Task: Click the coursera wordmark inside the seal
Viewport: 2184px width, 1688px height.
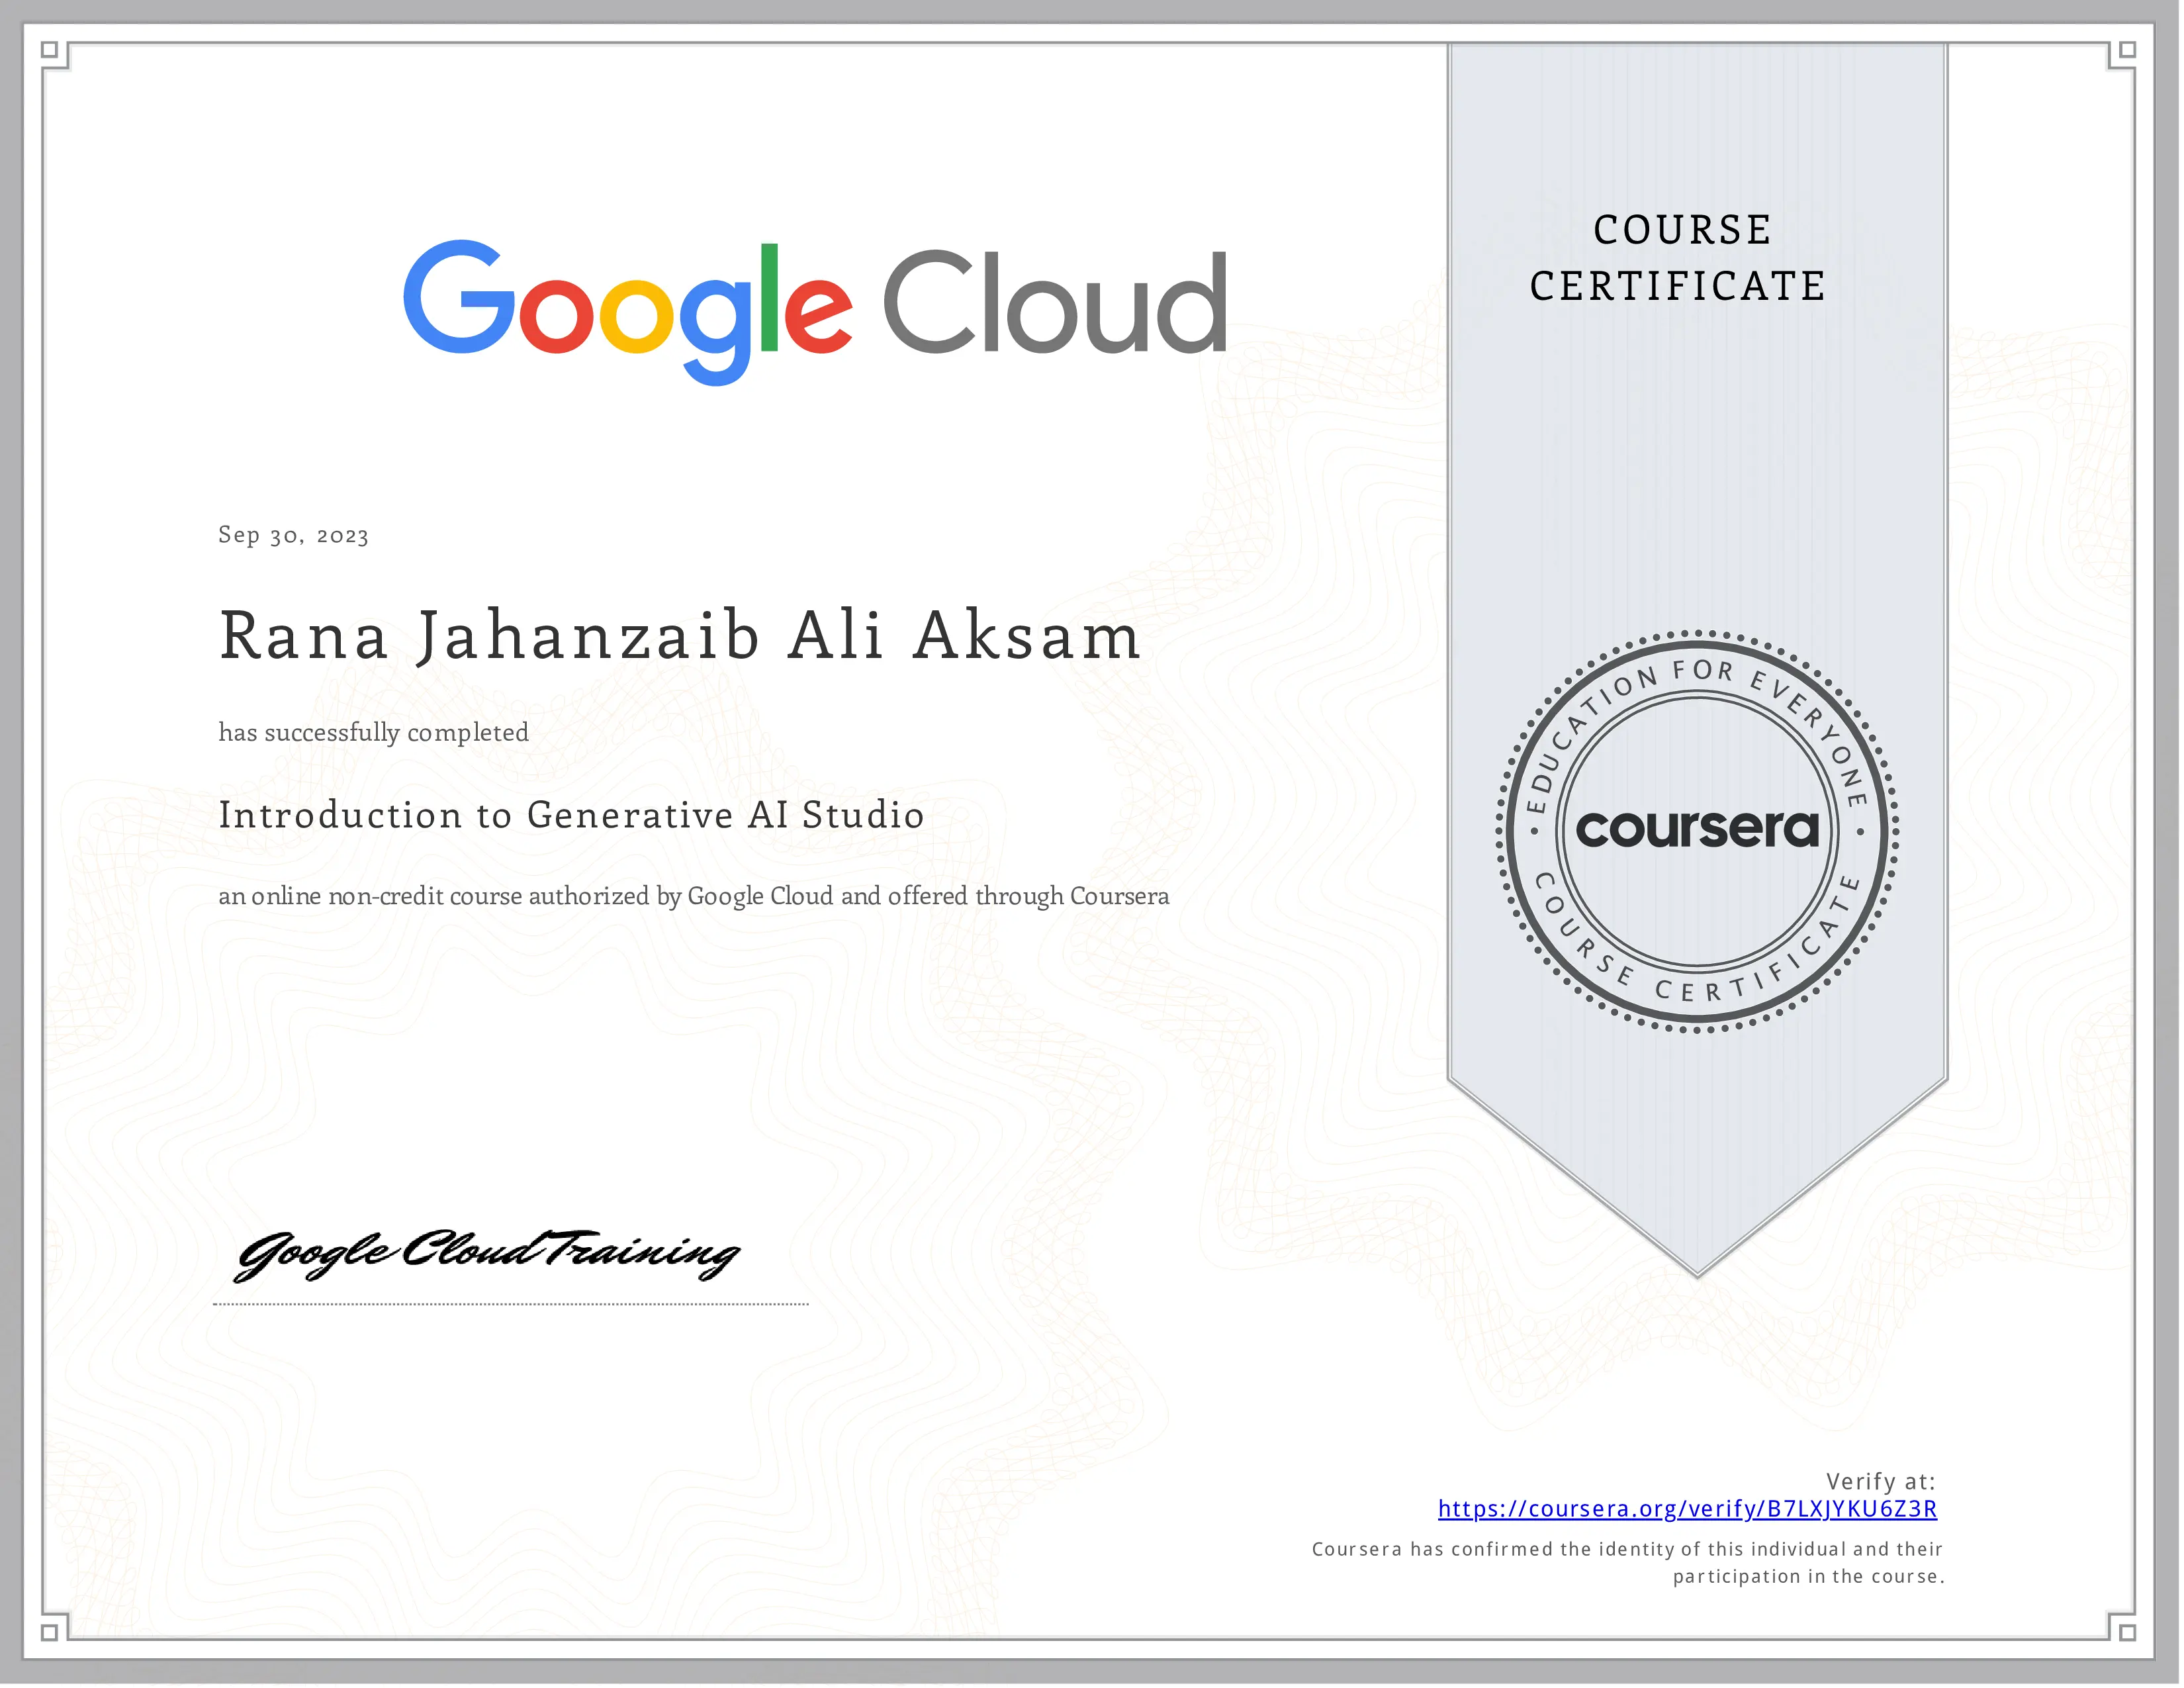Action: (1697, 829)
